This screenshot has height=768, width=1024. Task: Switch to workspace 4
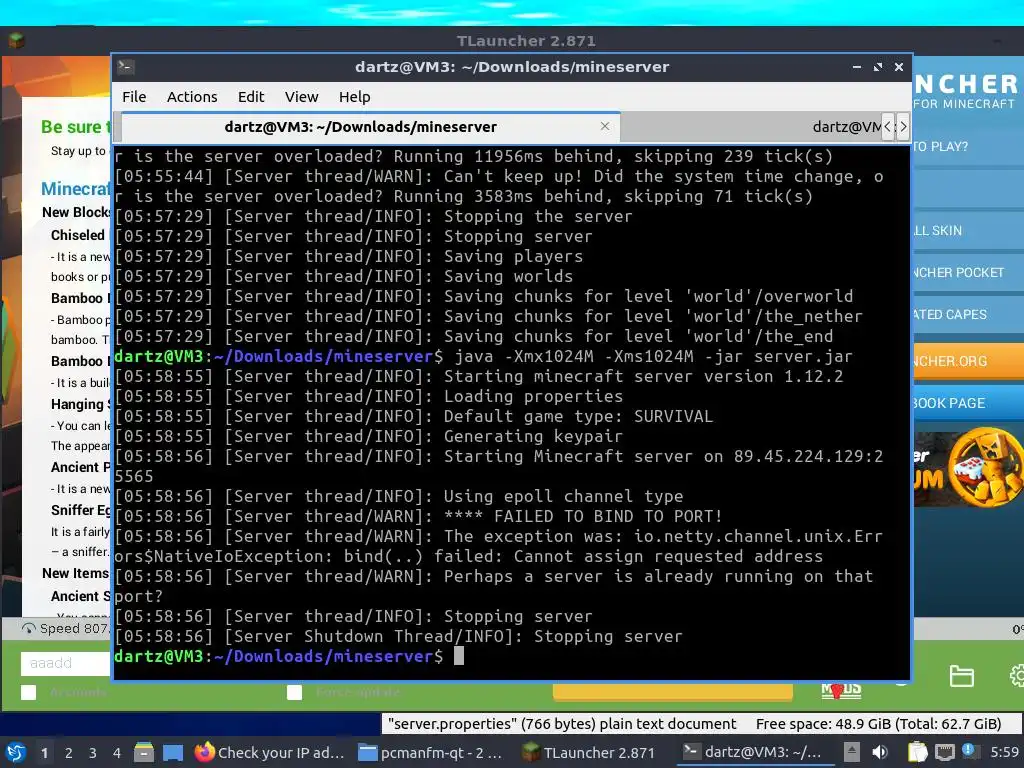pyautogui.click(x=116, y=753)
